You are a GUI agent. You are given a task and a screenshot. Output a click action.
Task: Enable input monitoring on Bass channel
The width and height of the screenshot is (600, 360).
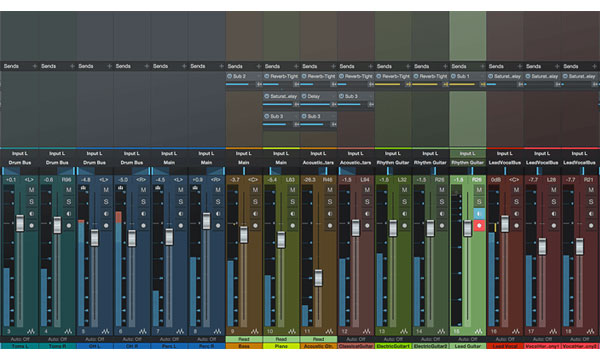255,214
